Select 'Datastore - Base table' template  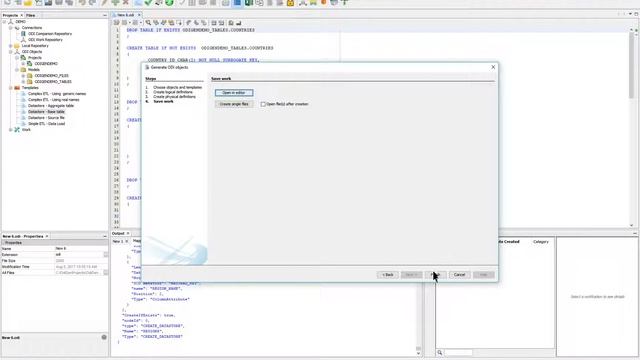pos(46,112)
